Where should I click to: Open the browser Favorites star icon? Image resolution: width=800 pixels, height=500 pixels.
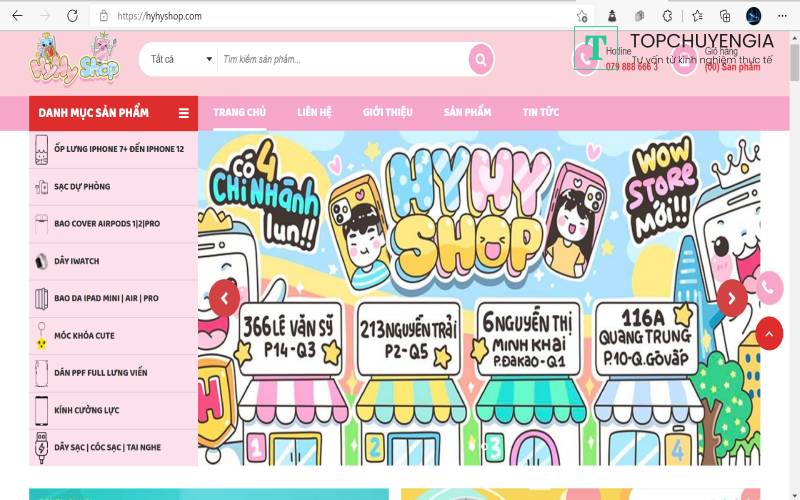697,16
